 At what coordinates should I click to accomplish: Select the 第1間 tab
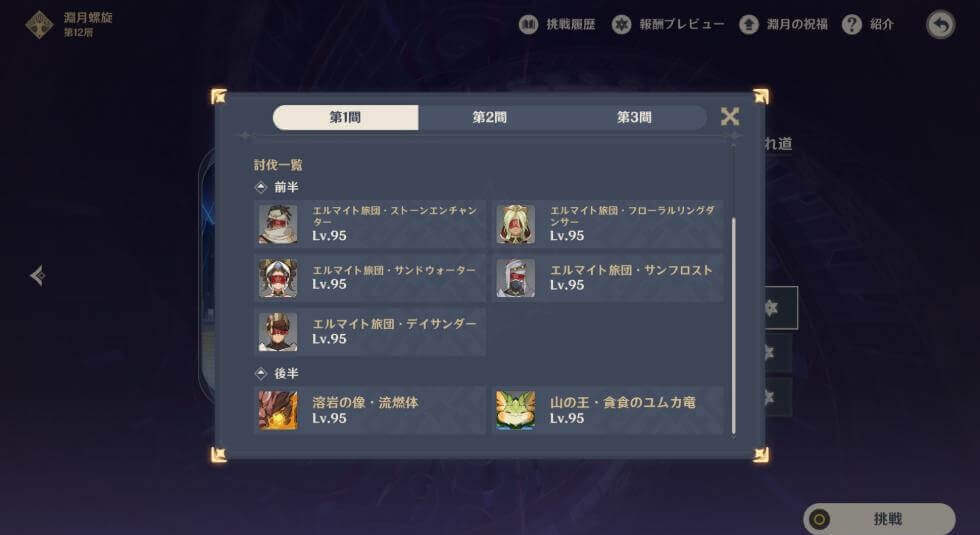(x=346, y=117)
